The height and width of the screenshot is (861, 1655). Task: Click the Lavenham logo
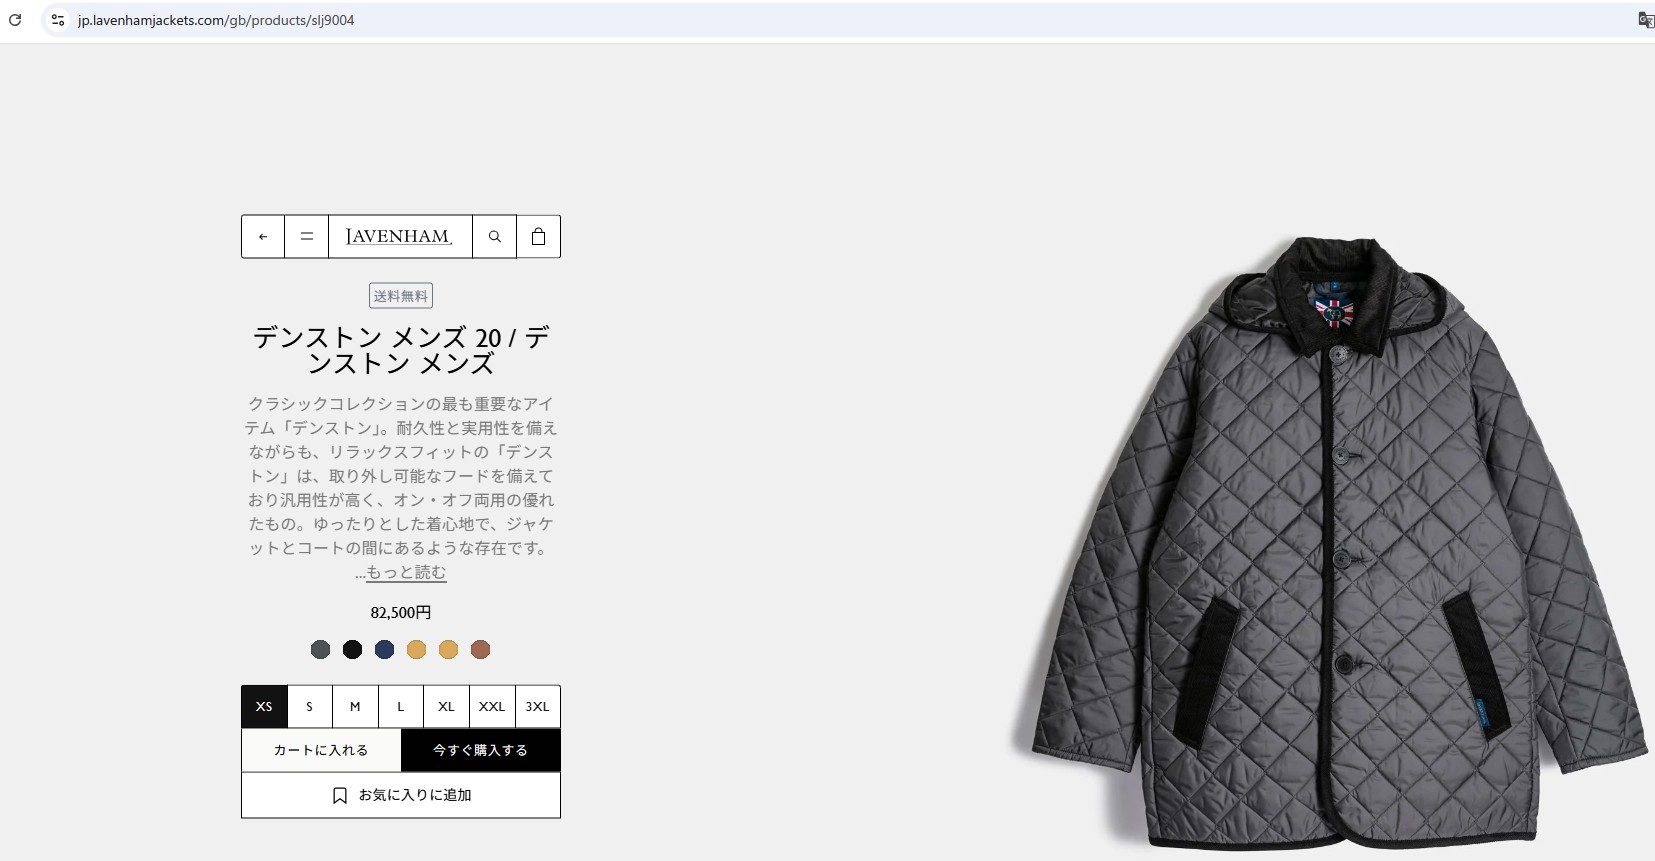tap(400, 237)
